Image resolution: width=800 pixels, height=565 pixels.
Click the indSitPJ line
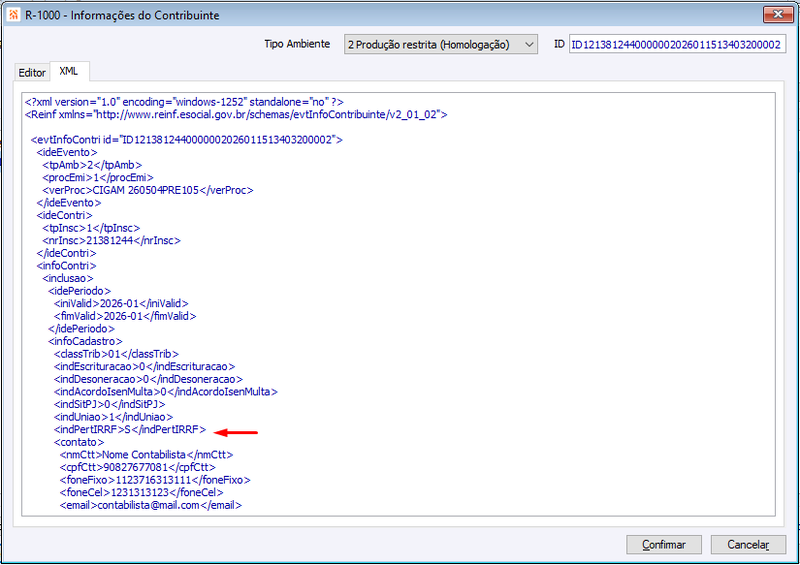[110, 404]
